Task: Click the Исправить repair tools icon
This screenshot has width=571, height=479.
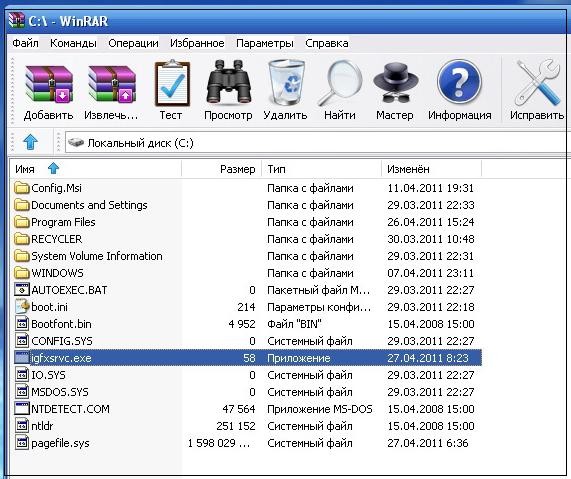Action: [x=538, y=83]
